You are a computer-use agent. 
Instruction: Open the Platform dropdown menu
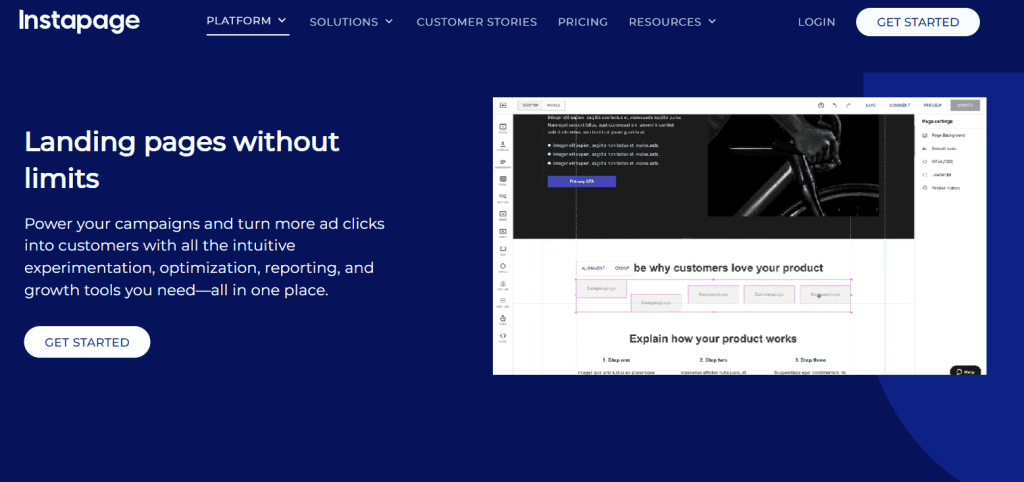point(247,21)
